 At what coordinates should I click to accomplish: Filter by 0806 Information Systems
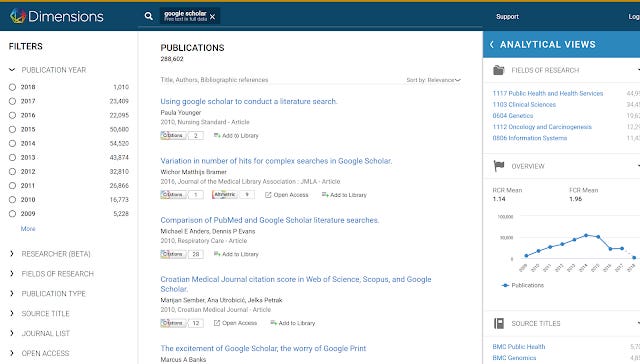(530, 138)
